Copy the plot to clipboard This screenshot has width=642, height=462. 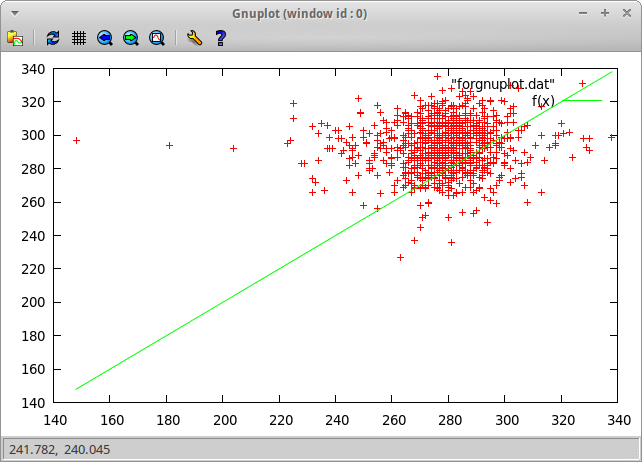click(15, 38)
